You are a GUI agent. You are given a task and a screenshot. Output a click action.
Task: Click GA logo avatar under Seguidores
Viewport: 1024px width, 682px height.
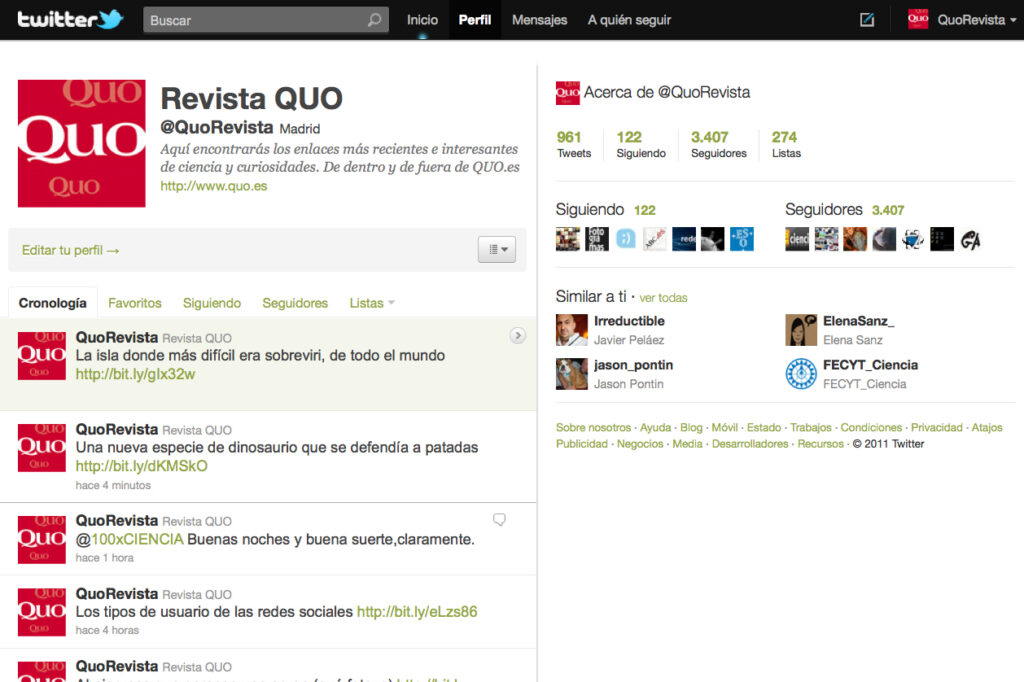coord(971,239)
